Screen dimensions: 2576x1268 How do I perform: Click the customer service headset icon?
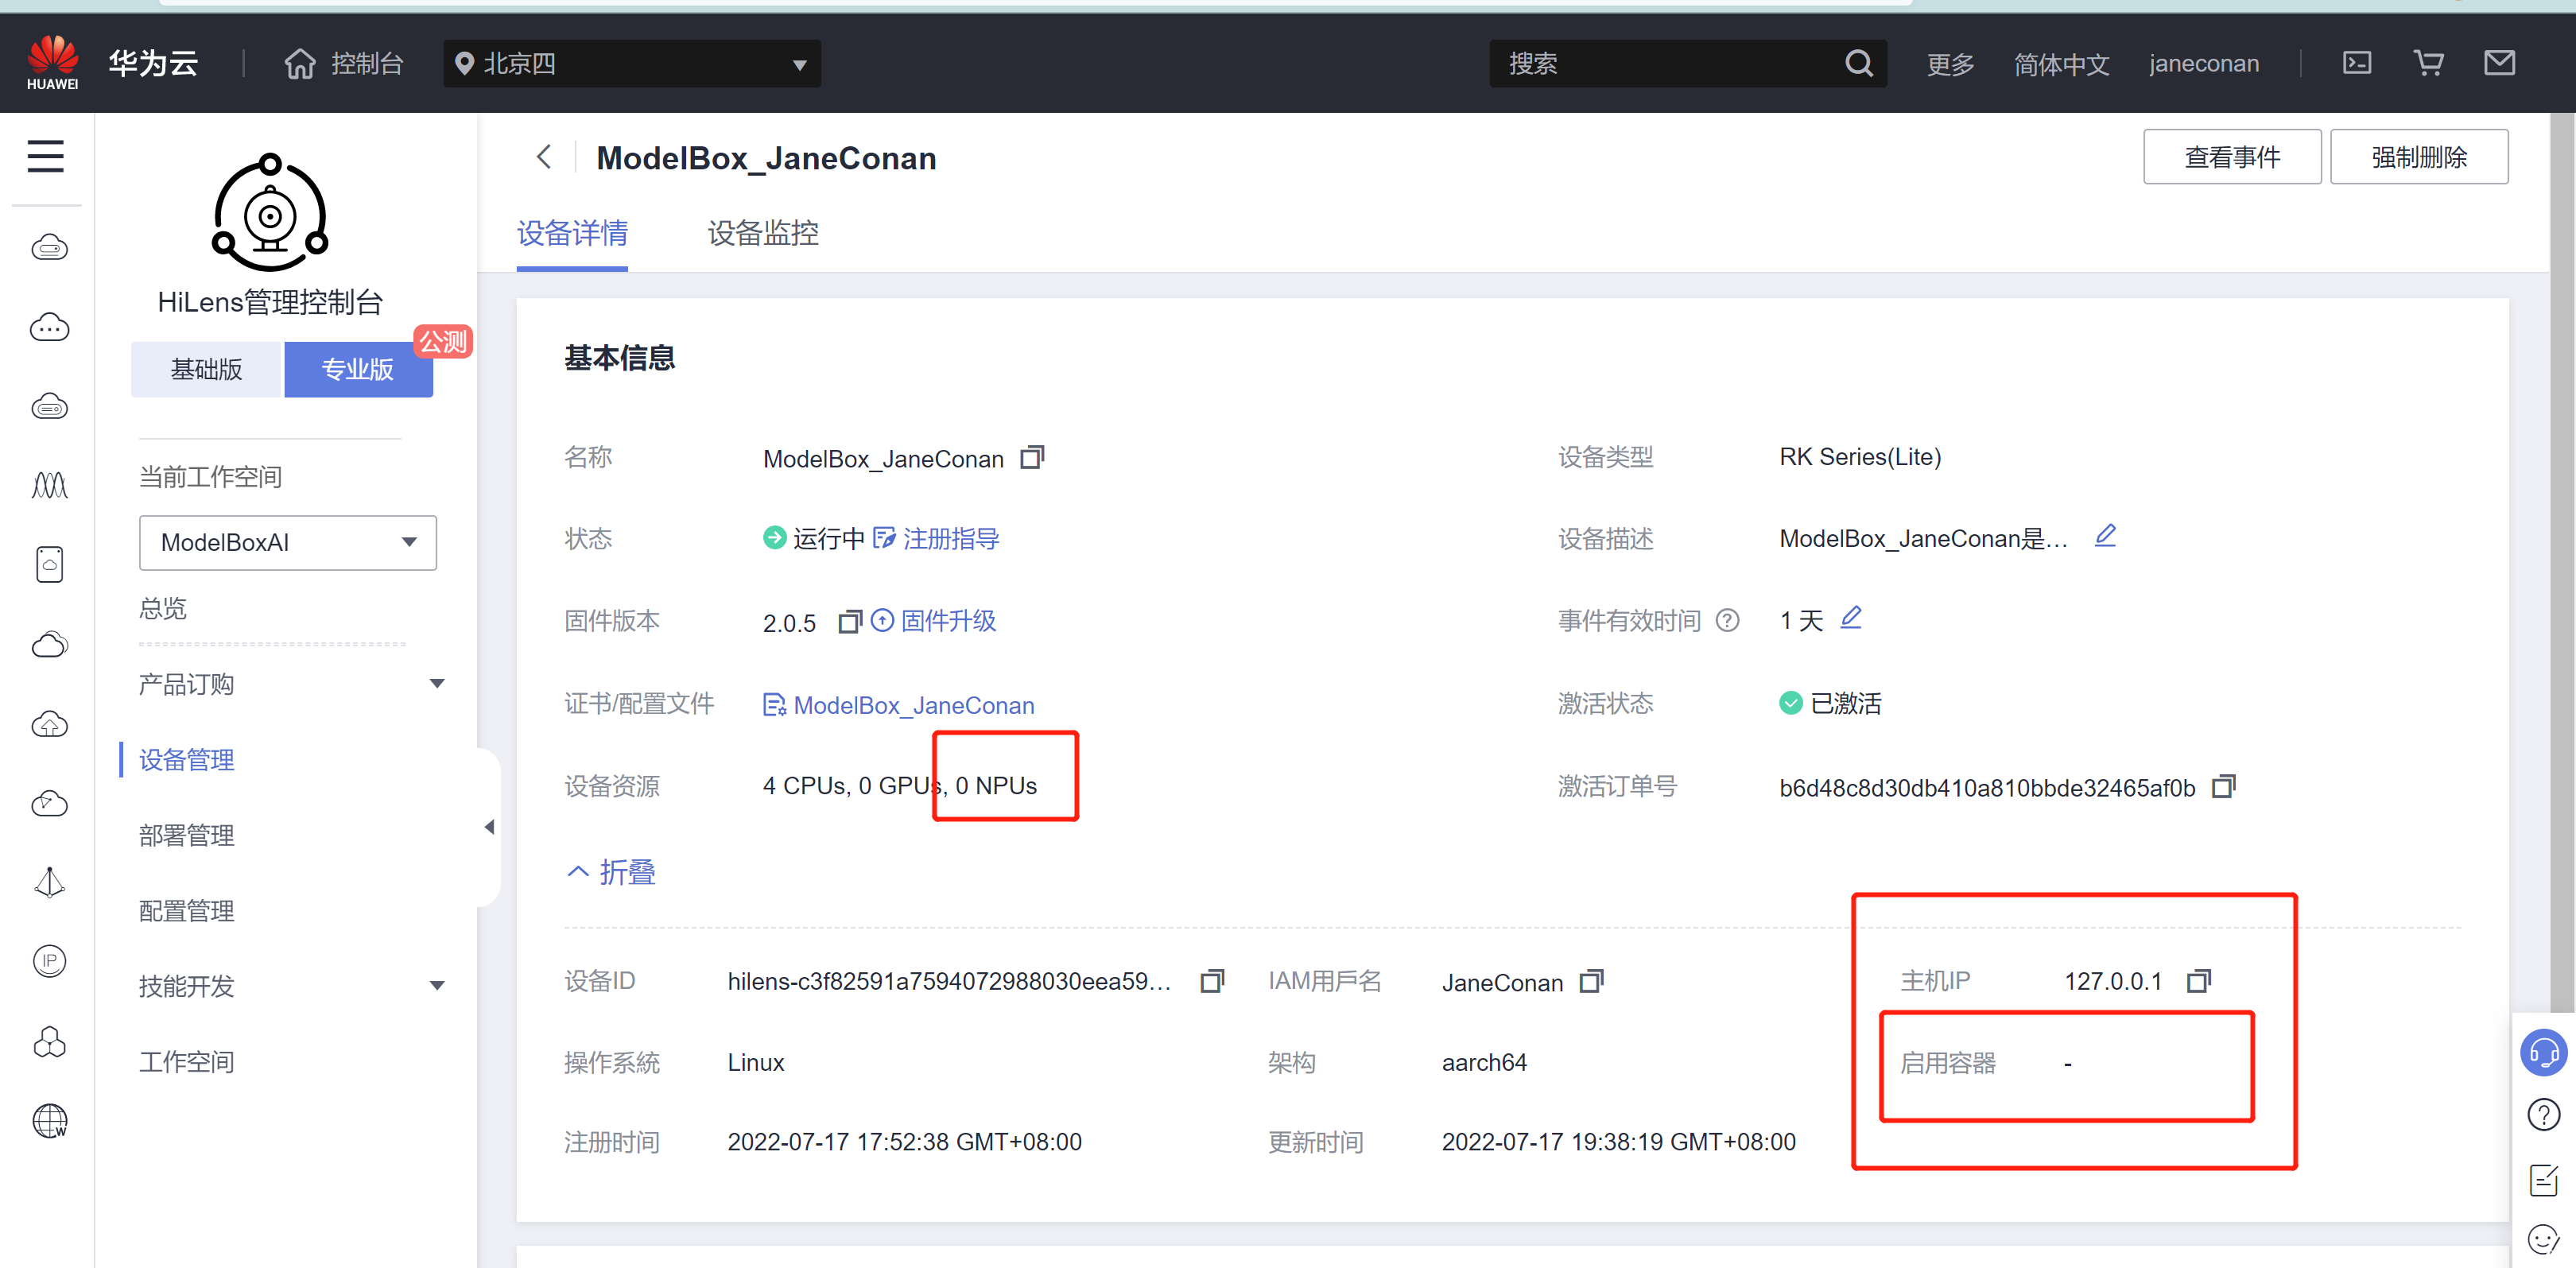coord(2543,1052)
